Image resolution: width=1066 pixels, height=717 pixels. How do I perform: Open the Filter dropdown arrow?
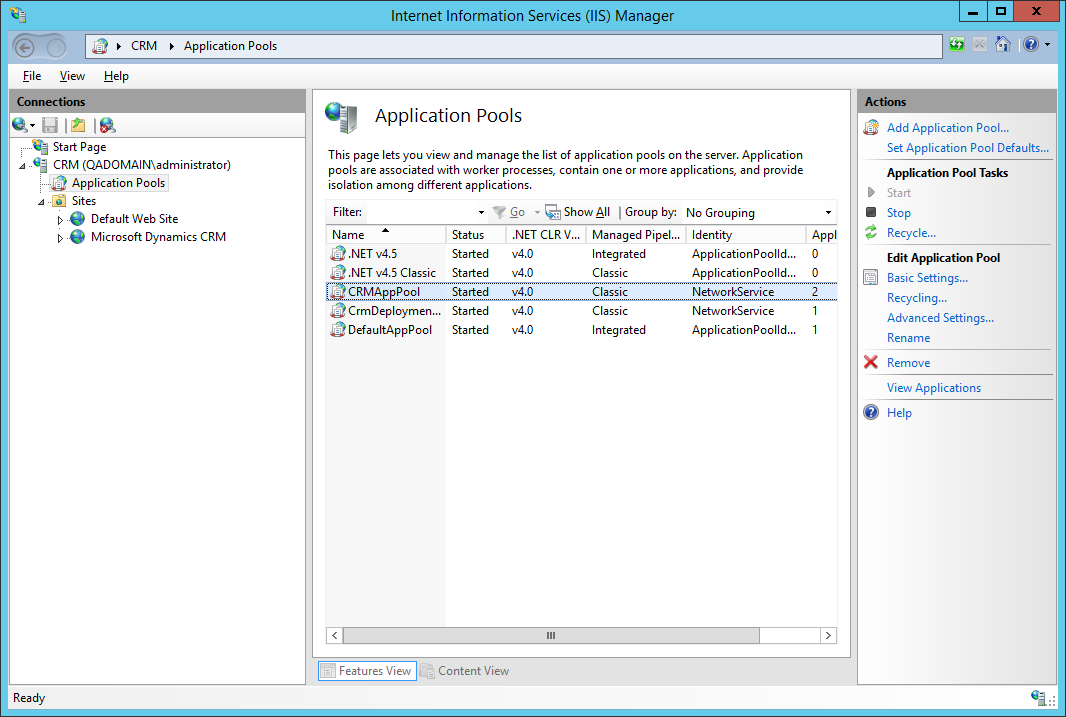(481, 212)
